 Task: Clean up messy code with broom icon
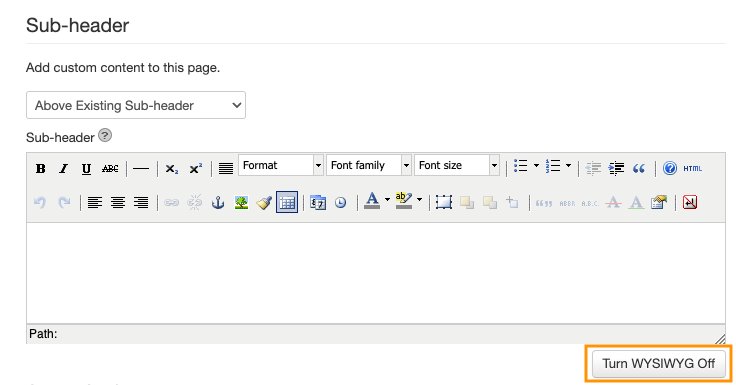click(x=264, y=202)
